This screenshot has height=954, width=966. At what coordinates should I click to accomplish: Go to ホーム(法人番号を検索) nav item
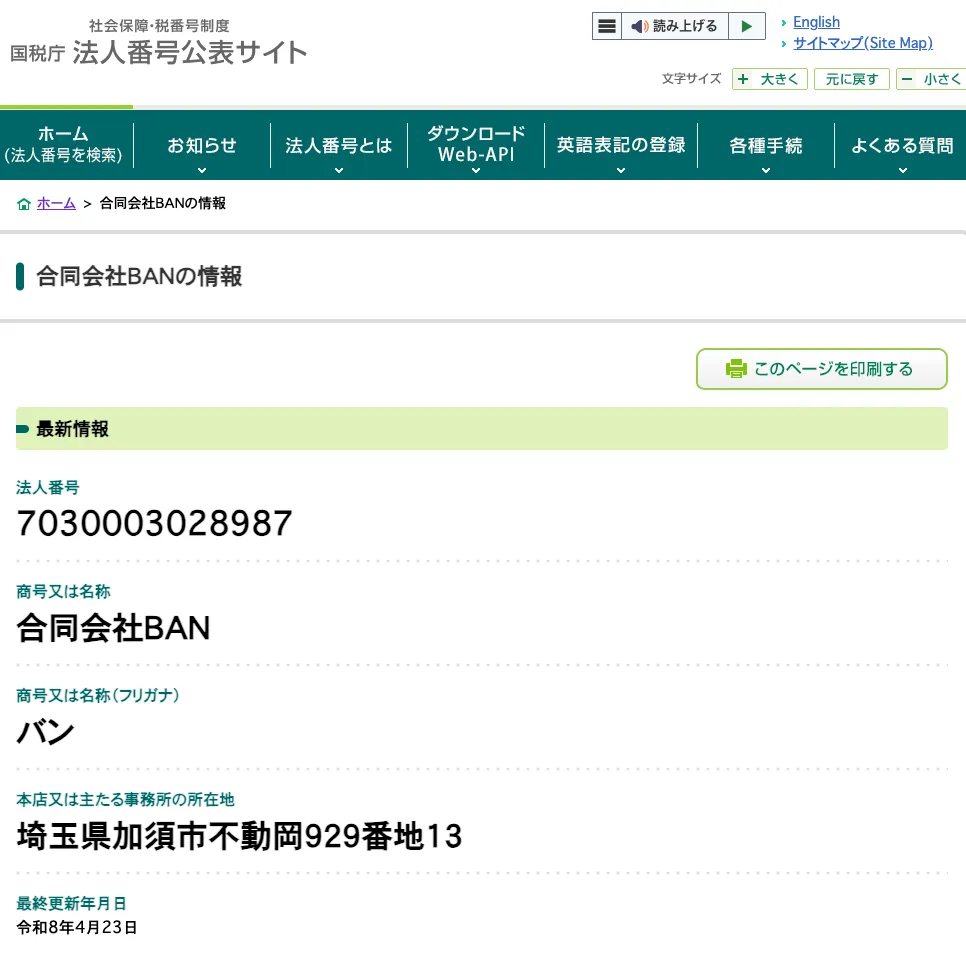pos(64,145)
